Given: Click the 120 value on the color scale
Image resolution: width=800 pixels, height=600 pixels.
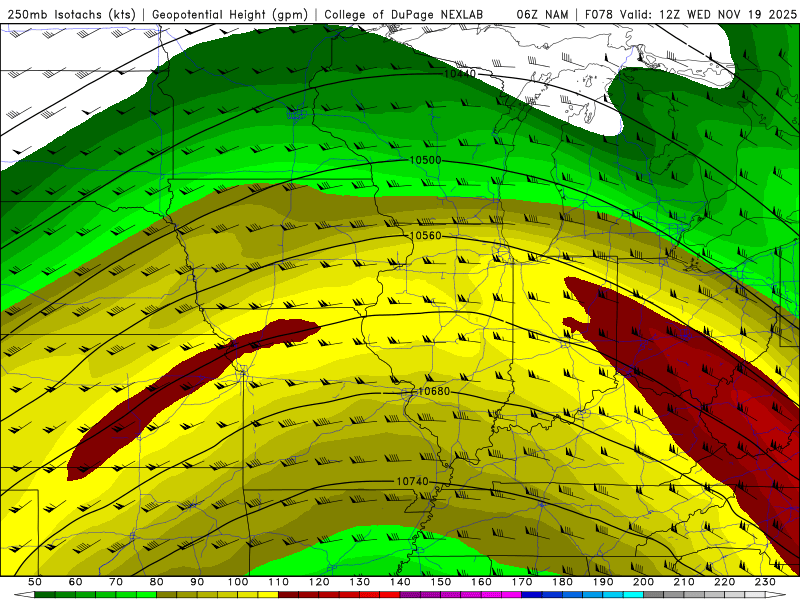Looking at the screenshot, I should [x=319, y=582].
